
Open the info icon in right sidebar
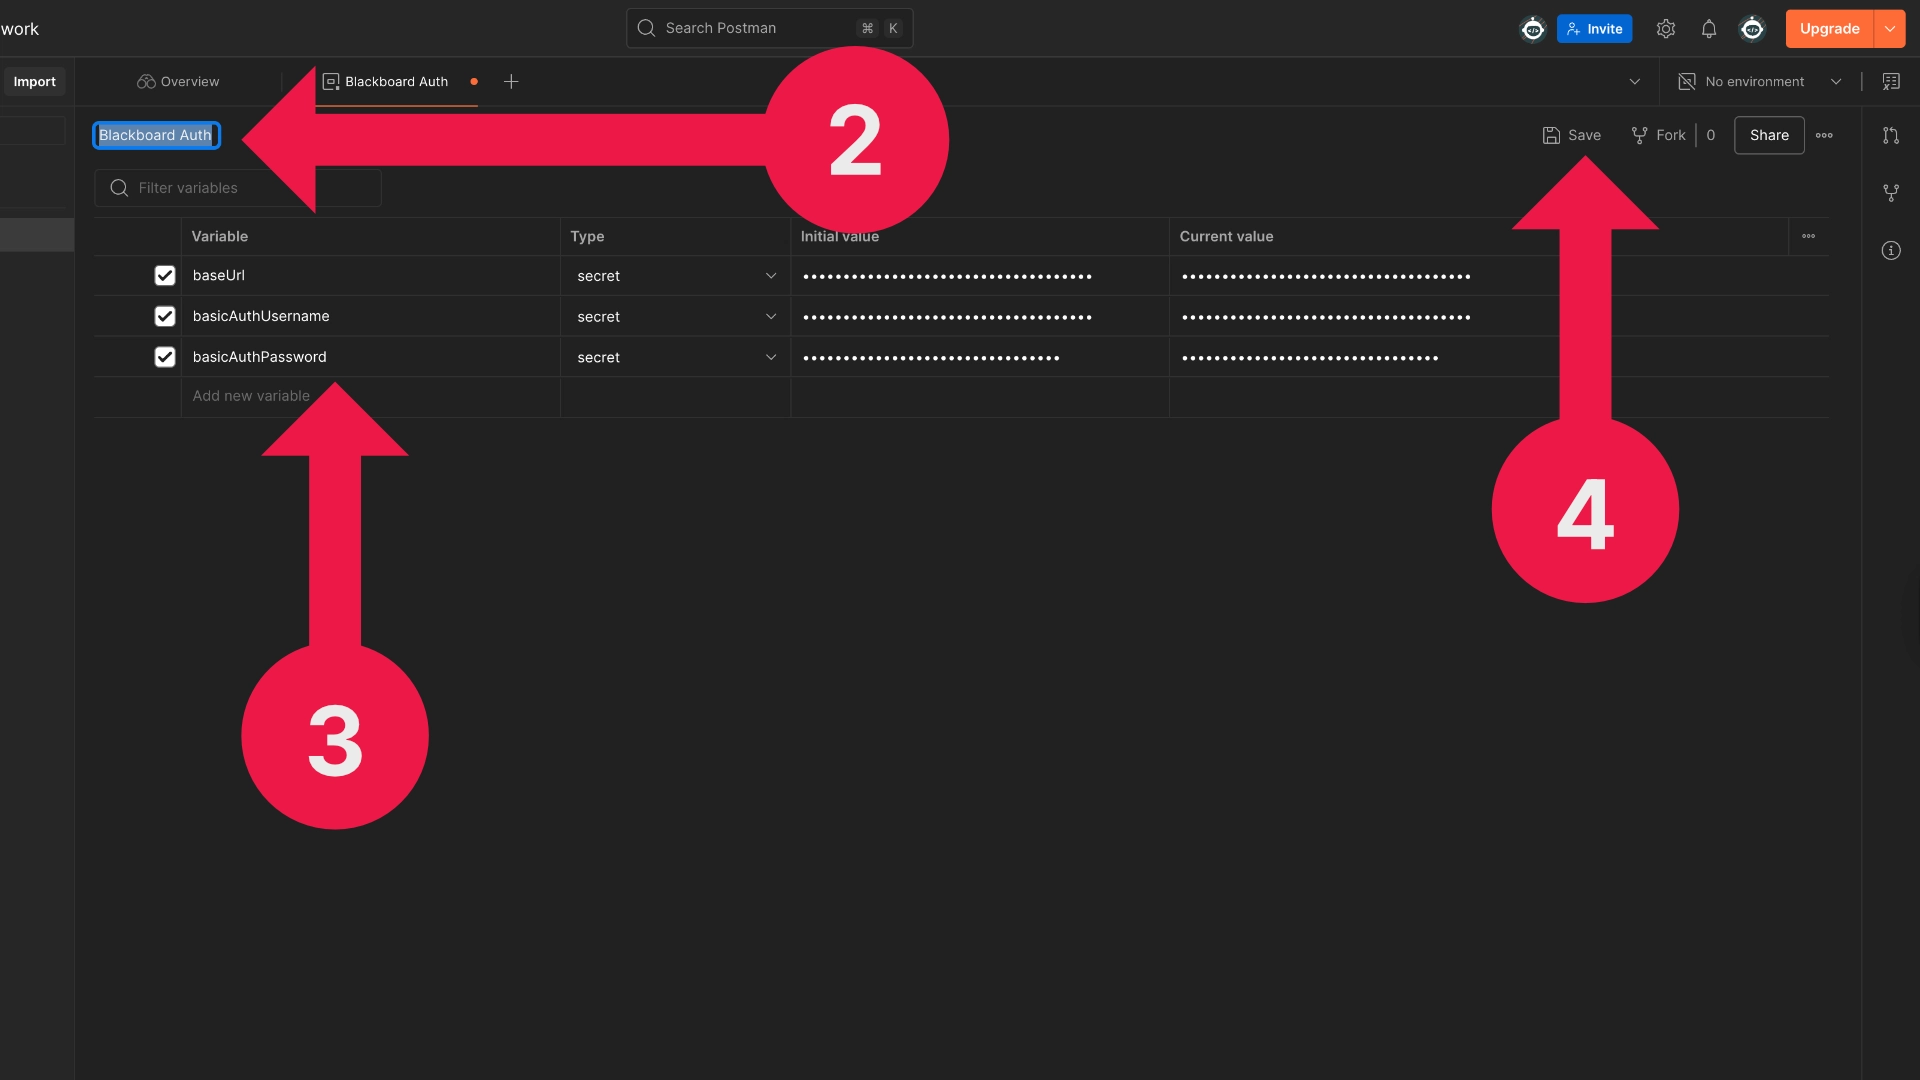click(x=1890, y=250)
